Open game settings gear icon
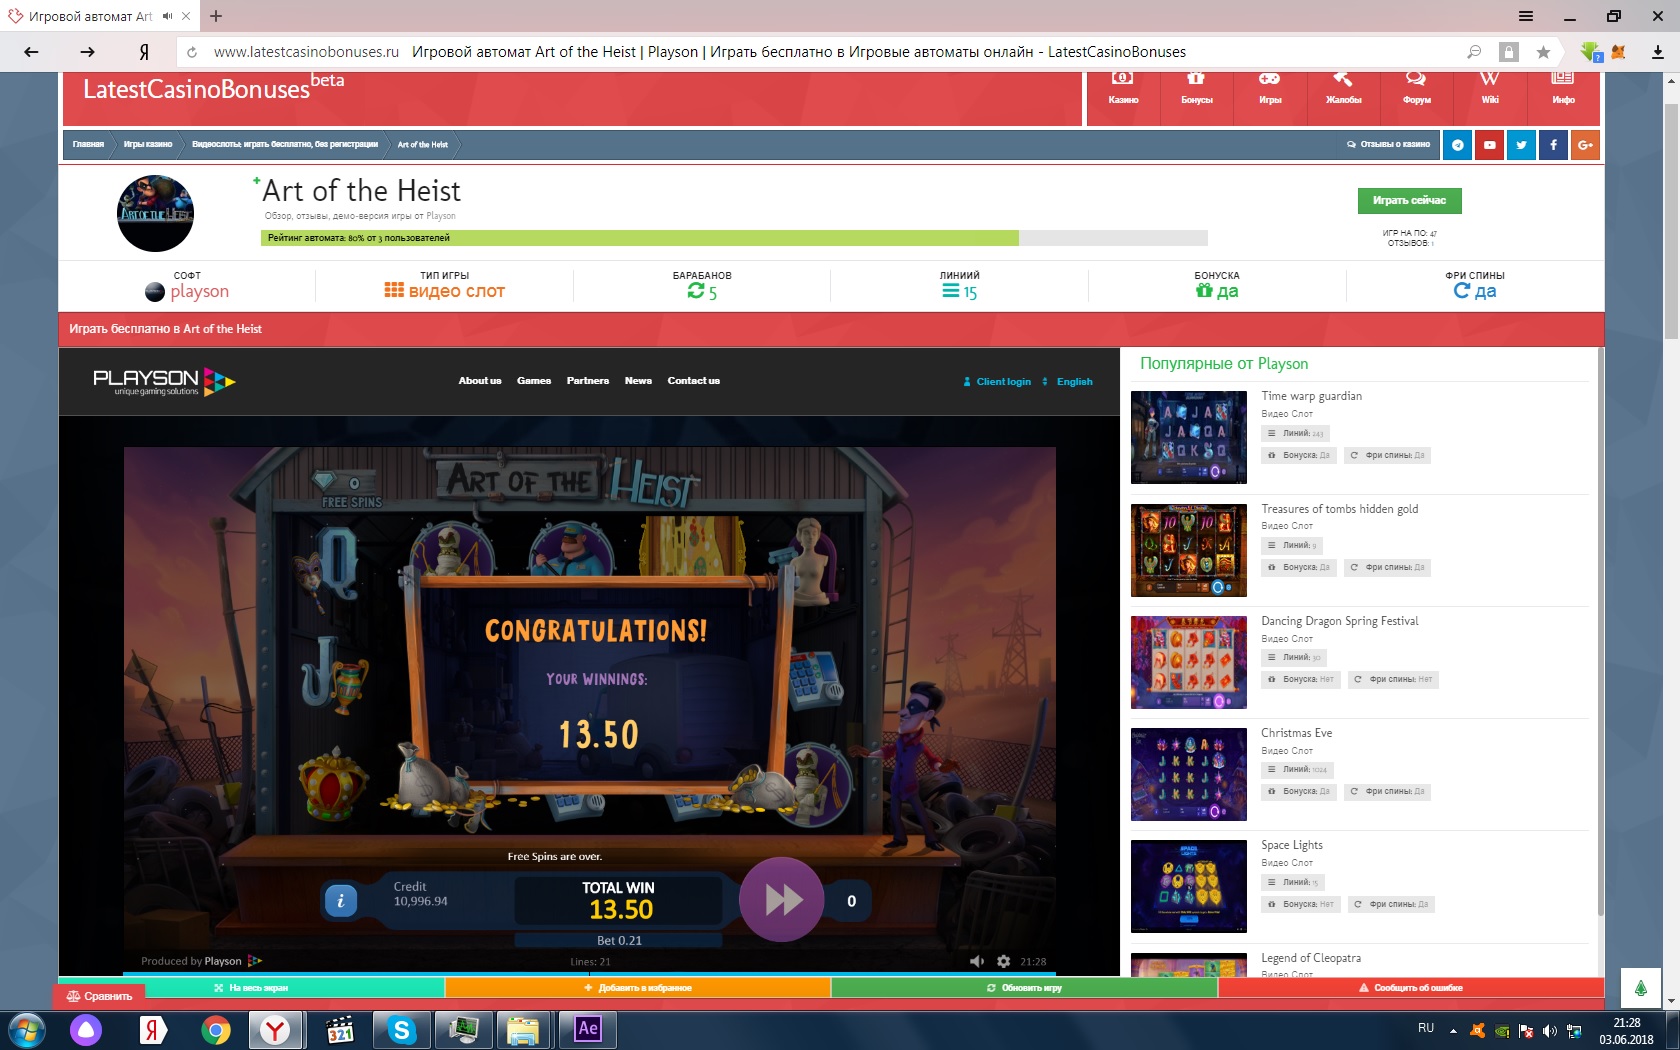Screen dimensions: 1680x1050 (x=1003, y=961)
